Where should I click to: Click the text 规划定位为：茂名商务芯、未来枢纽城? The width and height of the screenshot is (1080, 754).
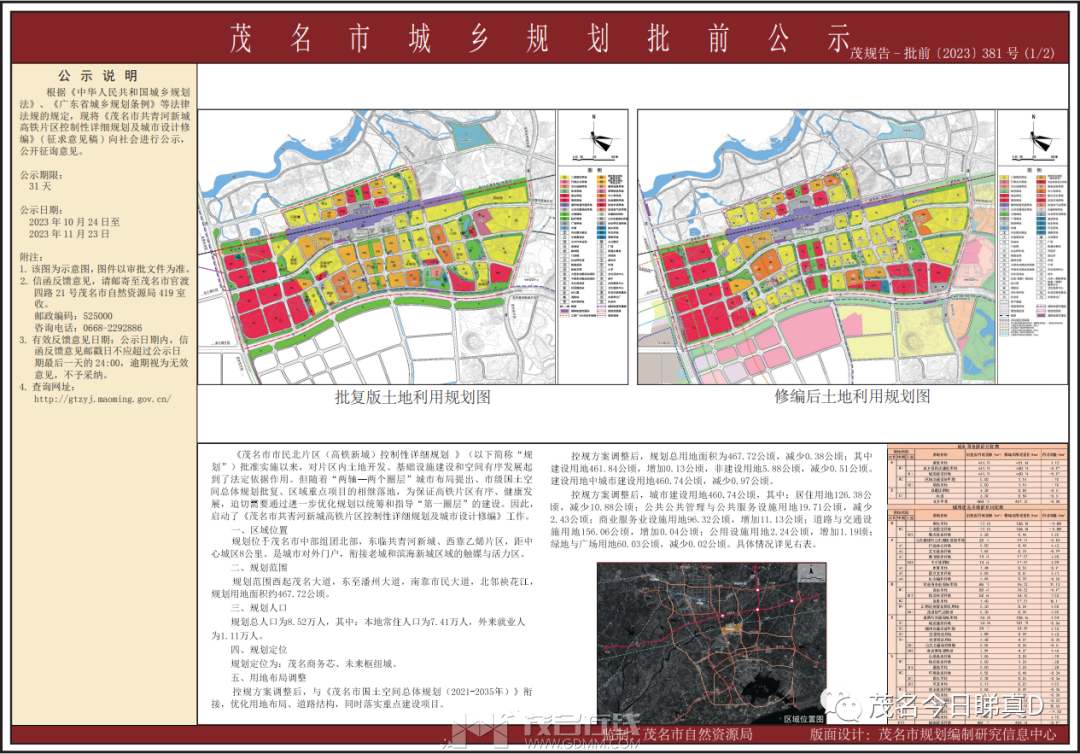click(x=314, y=664)
